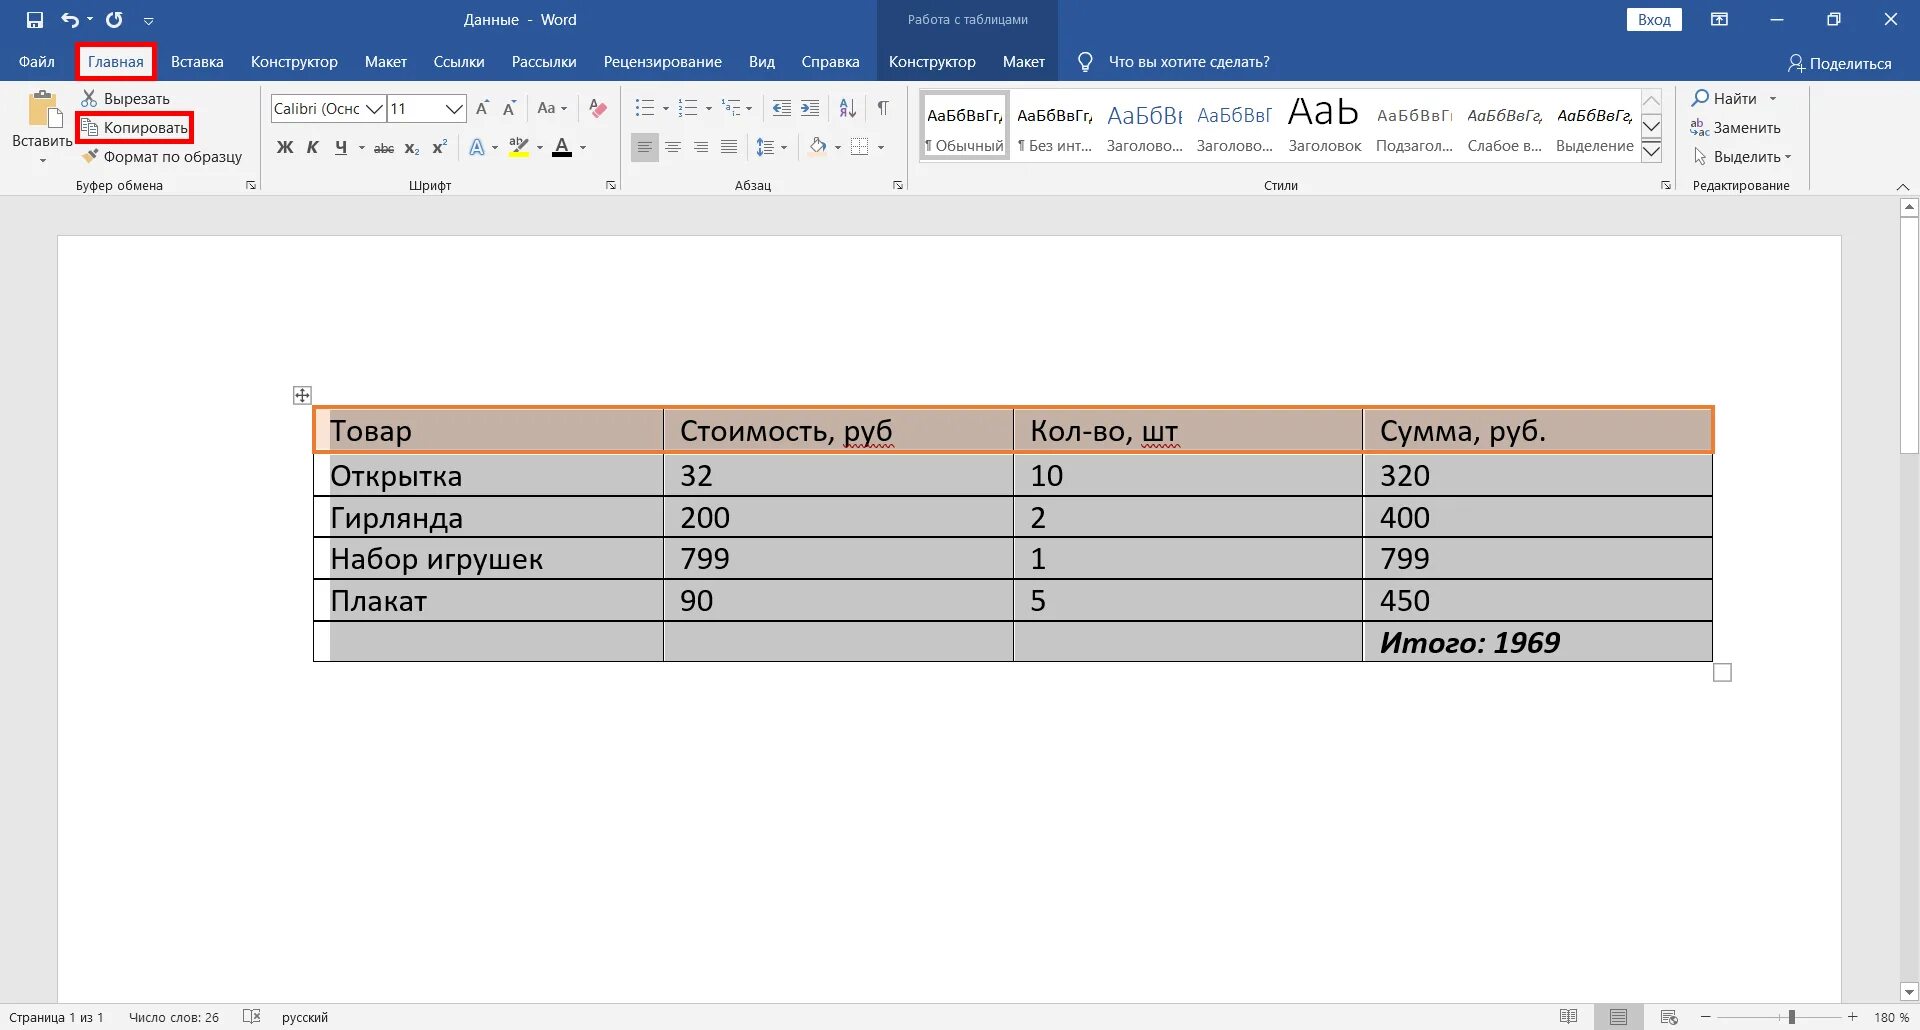The image size is (1920, 1030).
Task: Click the table move handle
Action: (x=302, y=395)
